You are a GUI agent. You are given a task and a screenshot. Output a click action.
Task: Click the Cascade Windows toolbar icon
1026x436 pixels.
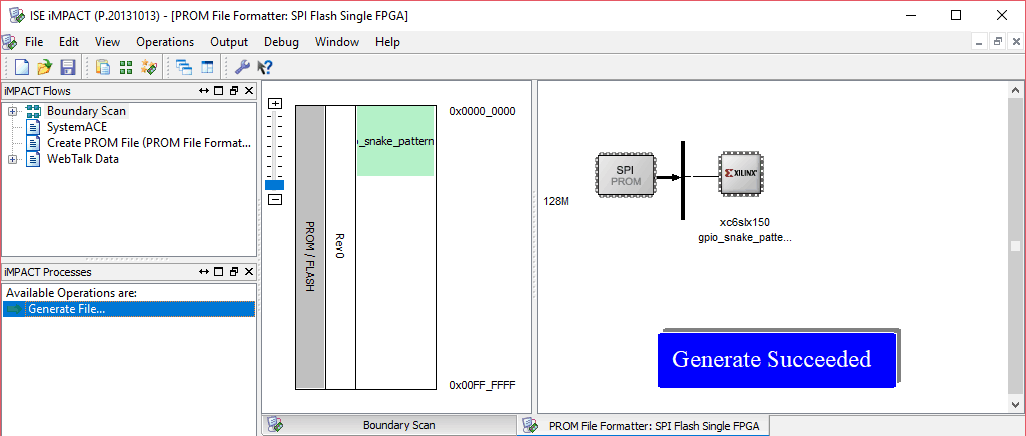[184, 68]
